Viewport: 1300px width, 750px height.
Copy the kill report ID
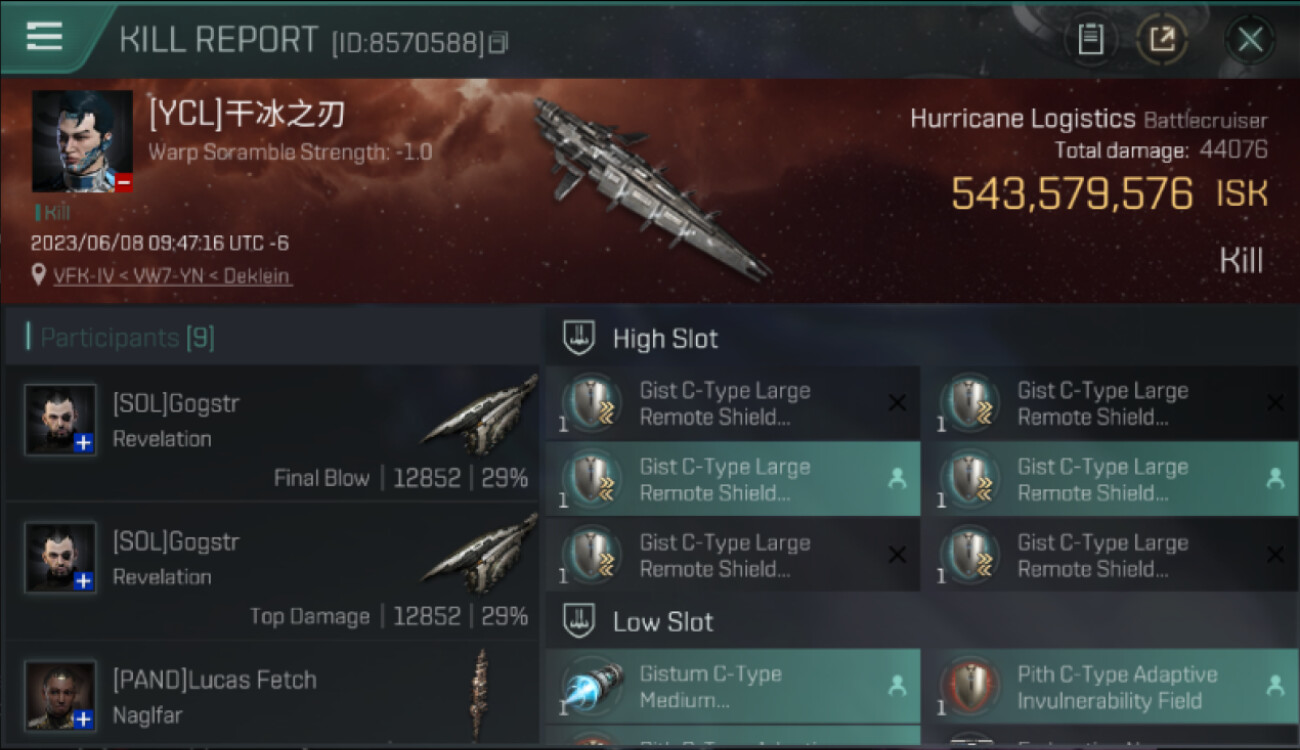(x=498, y=42)
